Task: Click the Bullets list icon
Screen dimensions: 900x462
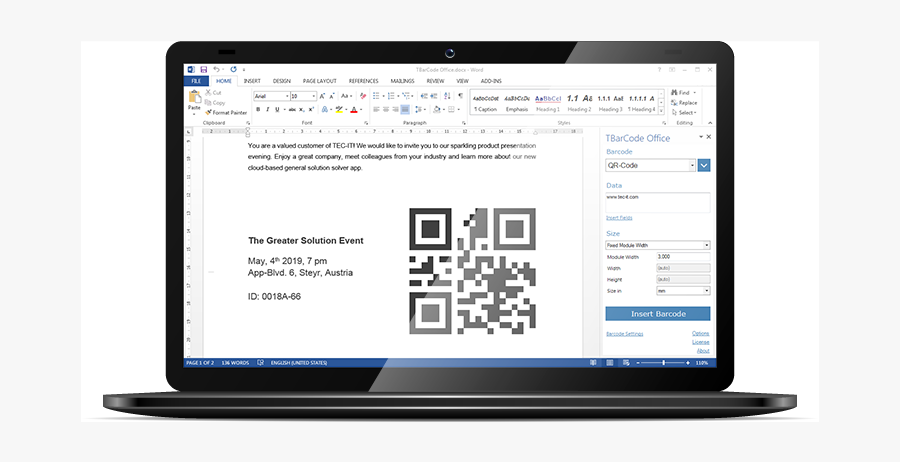Action: (x=376, y=96)
